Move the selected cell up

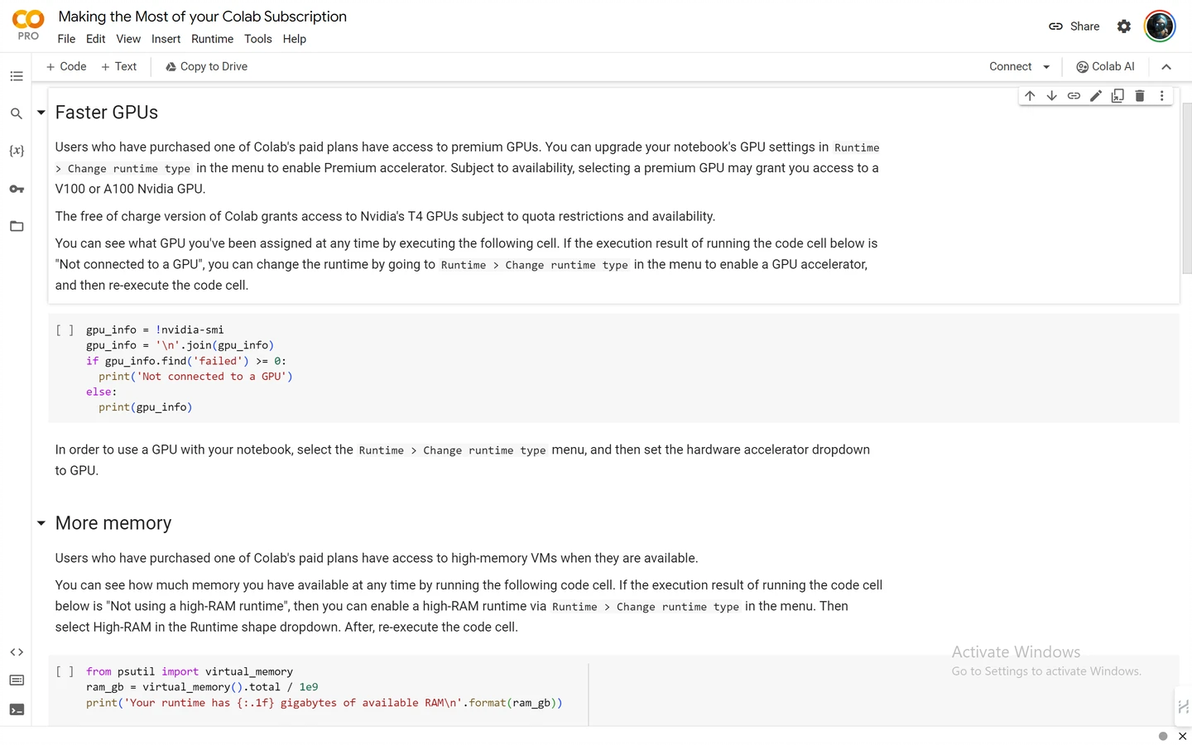1030,96
